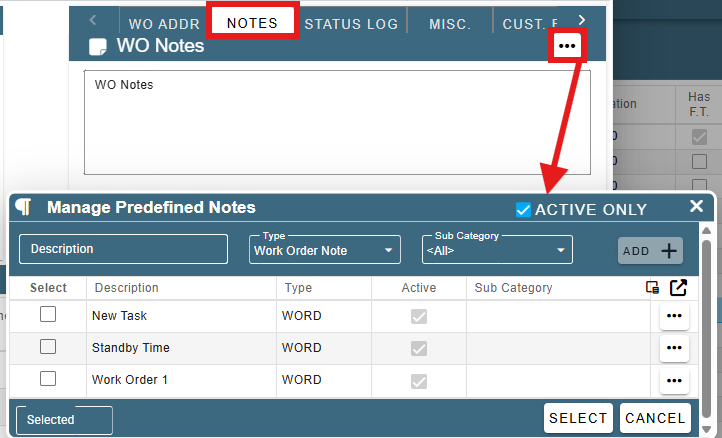Image resolution: width=722 pixels, height=438 pixels.
Task: Open the WO Notes three-dot menu
Action: pos(567,46)
